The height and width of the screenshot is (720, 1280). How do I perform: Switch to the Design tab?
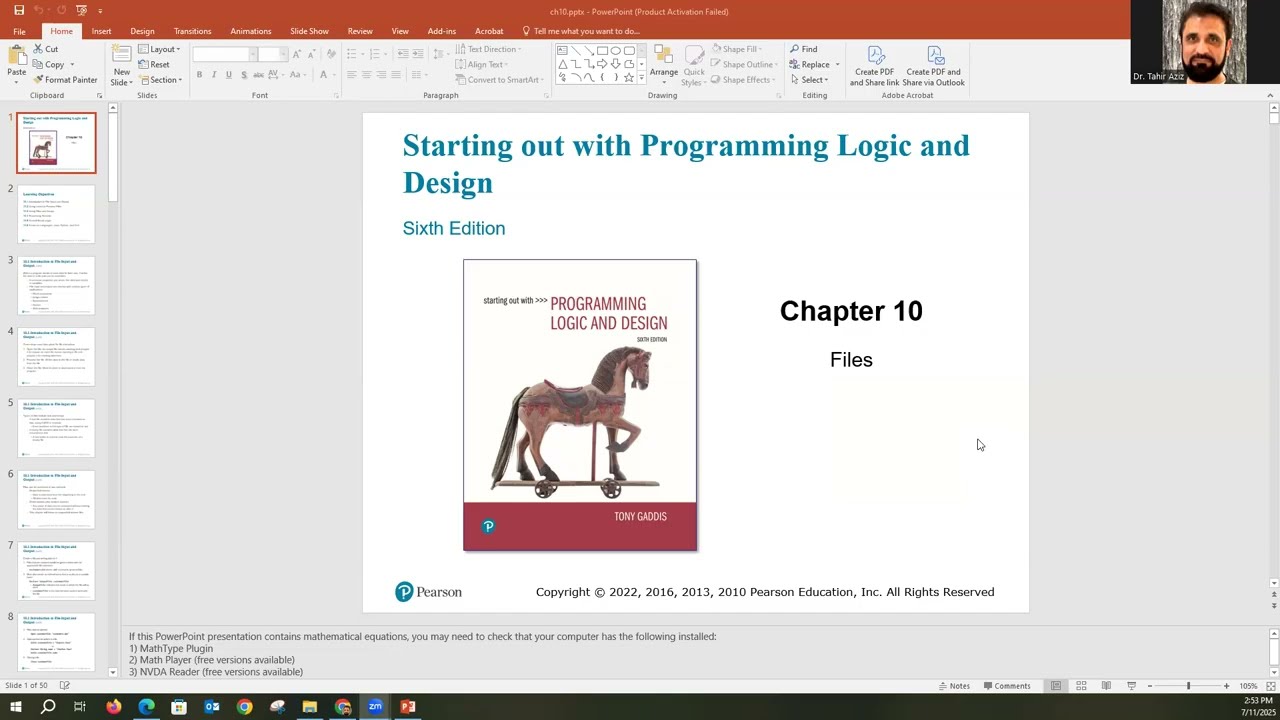142,31
